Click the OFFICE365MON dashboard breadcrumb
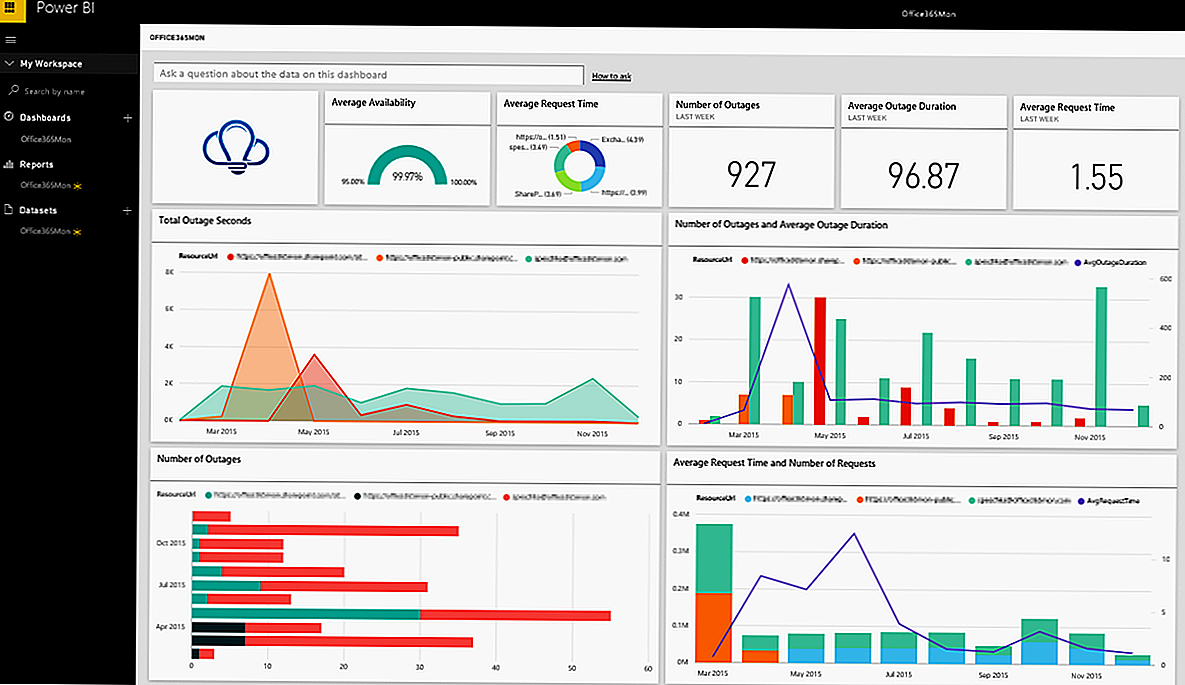The image size is (1185, 685). click(x=177, y=37)
